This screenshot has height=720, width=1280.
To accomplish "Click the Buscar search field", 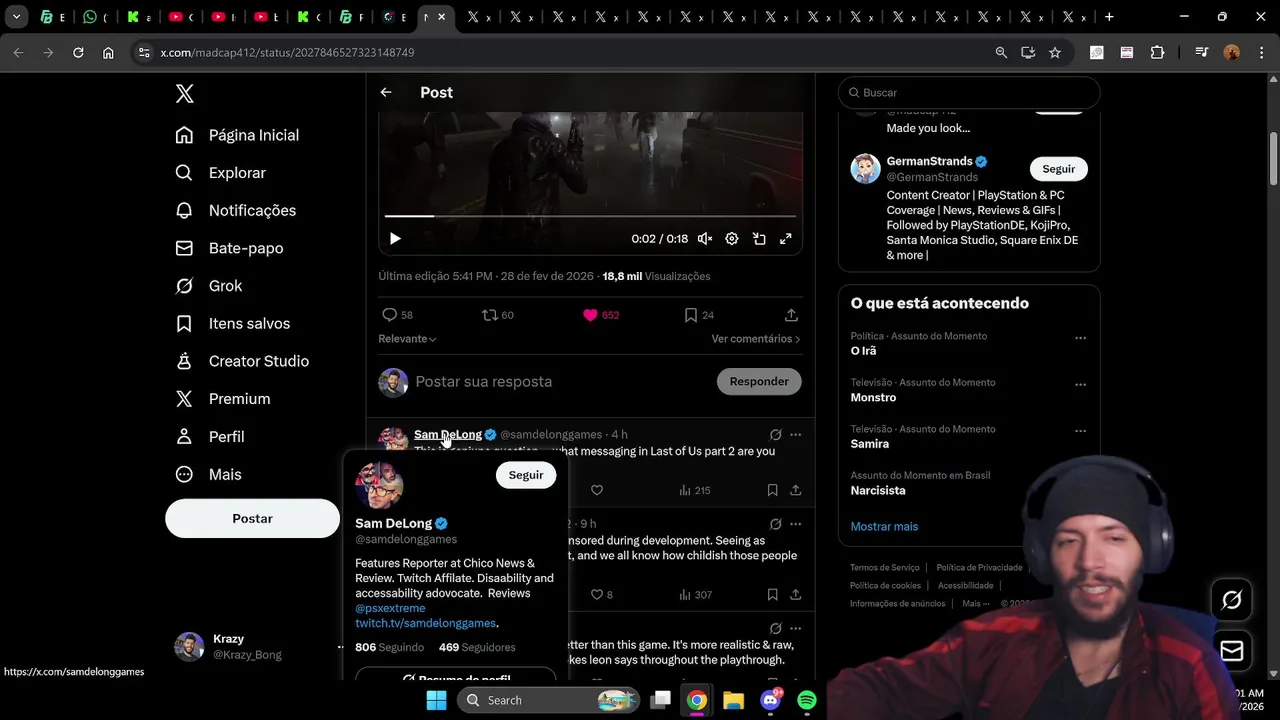I will coord(969,92).
